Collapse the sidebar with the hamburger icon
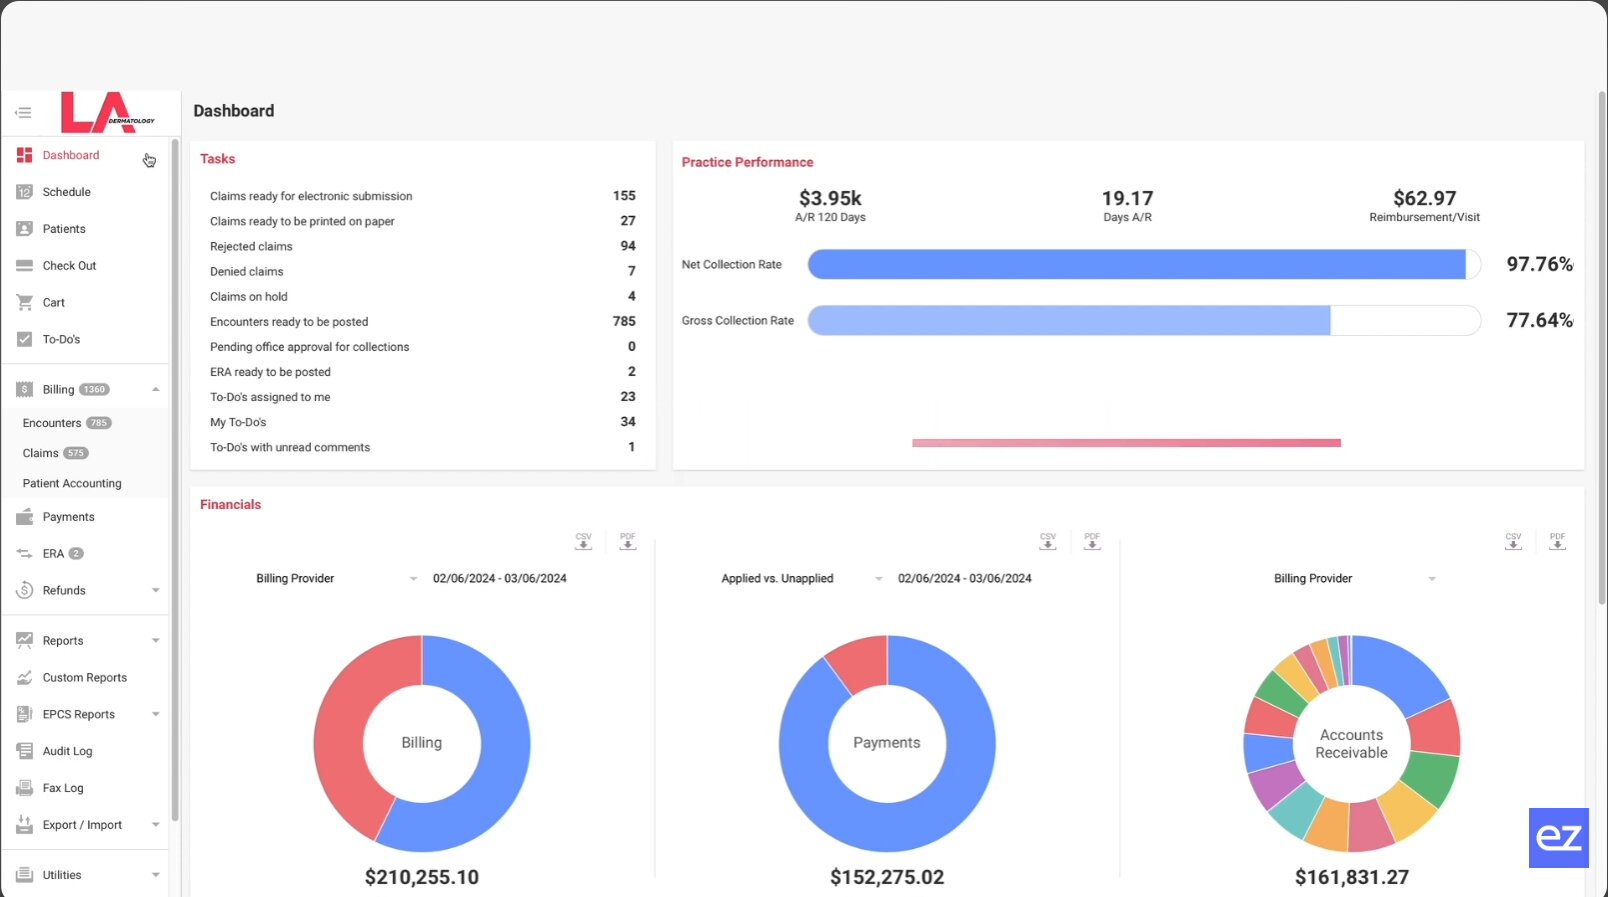The width and height of the screenshot is (1608, 897). pyautogui.click(x=23, y=112)
